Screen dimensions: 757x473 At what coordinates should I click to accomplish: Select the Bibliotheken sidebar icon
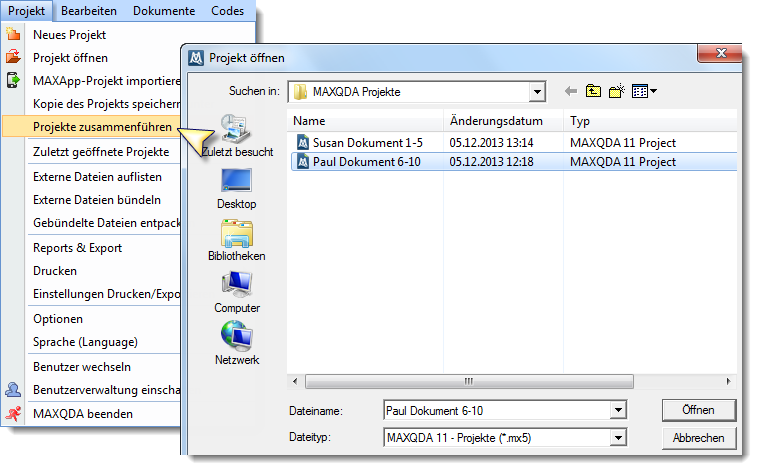point(237,235)
